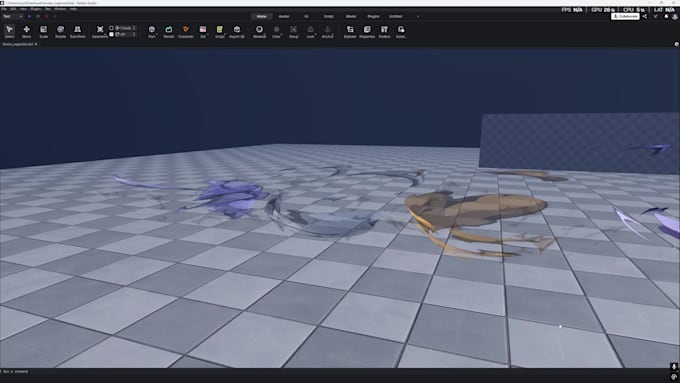Open the Test mode dropdown
Screen dimensions: 680x383
click(x=12, y=16)
